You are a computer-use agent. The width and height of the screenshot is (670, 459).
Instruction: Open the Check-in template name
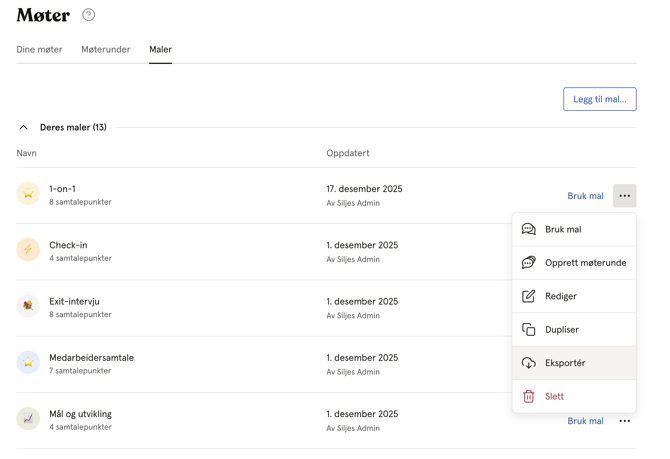[x=68, y=245]
